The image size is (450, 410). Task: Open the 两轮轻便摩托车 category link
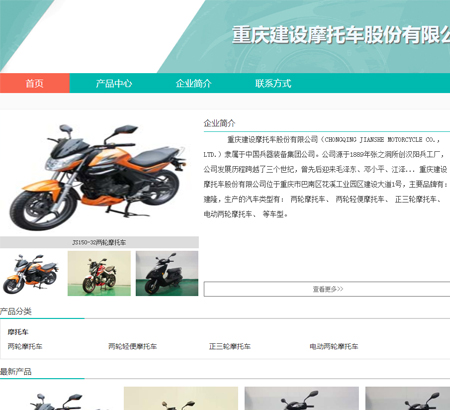click(x=132, y=346)
